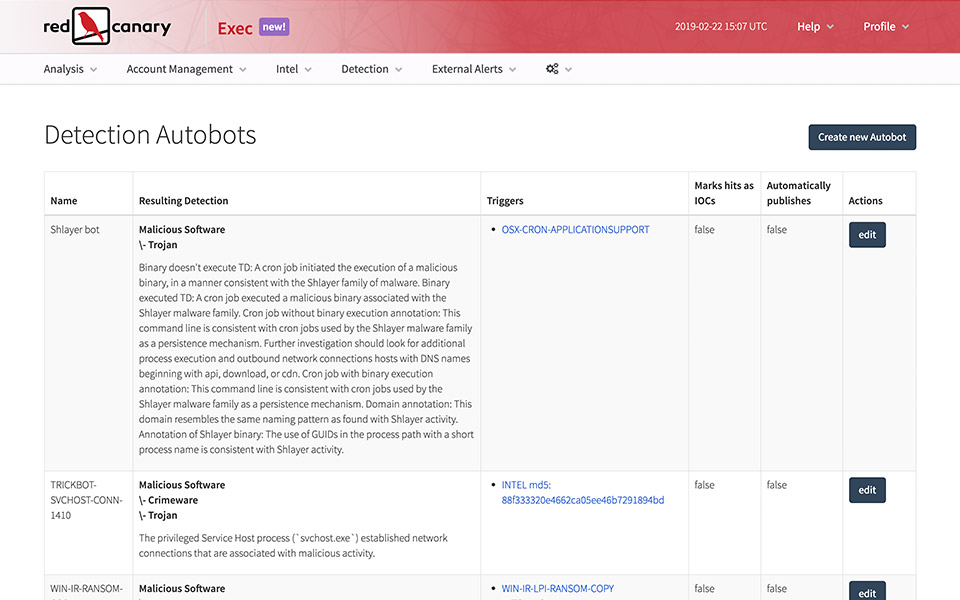Viewport: 960px width, 600px height.
Task: Open OSX-CRON-APPLICATIONSUPPORT trigger link
Action: 575,230
